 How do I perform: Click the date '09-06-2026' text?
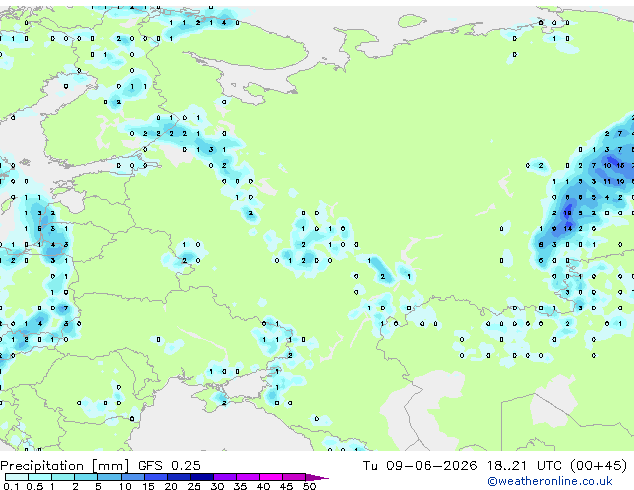431,466
